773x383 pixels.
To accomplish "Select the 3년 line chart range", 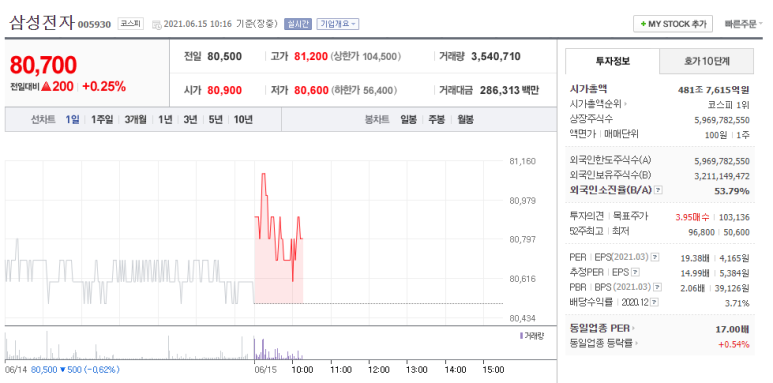I will (190, 120).
